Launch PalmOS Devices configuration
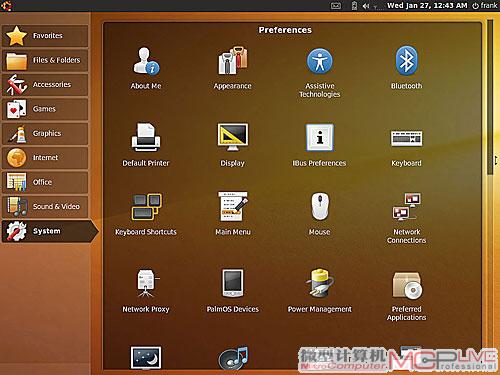500x375 pixels. tap(233, 291)
